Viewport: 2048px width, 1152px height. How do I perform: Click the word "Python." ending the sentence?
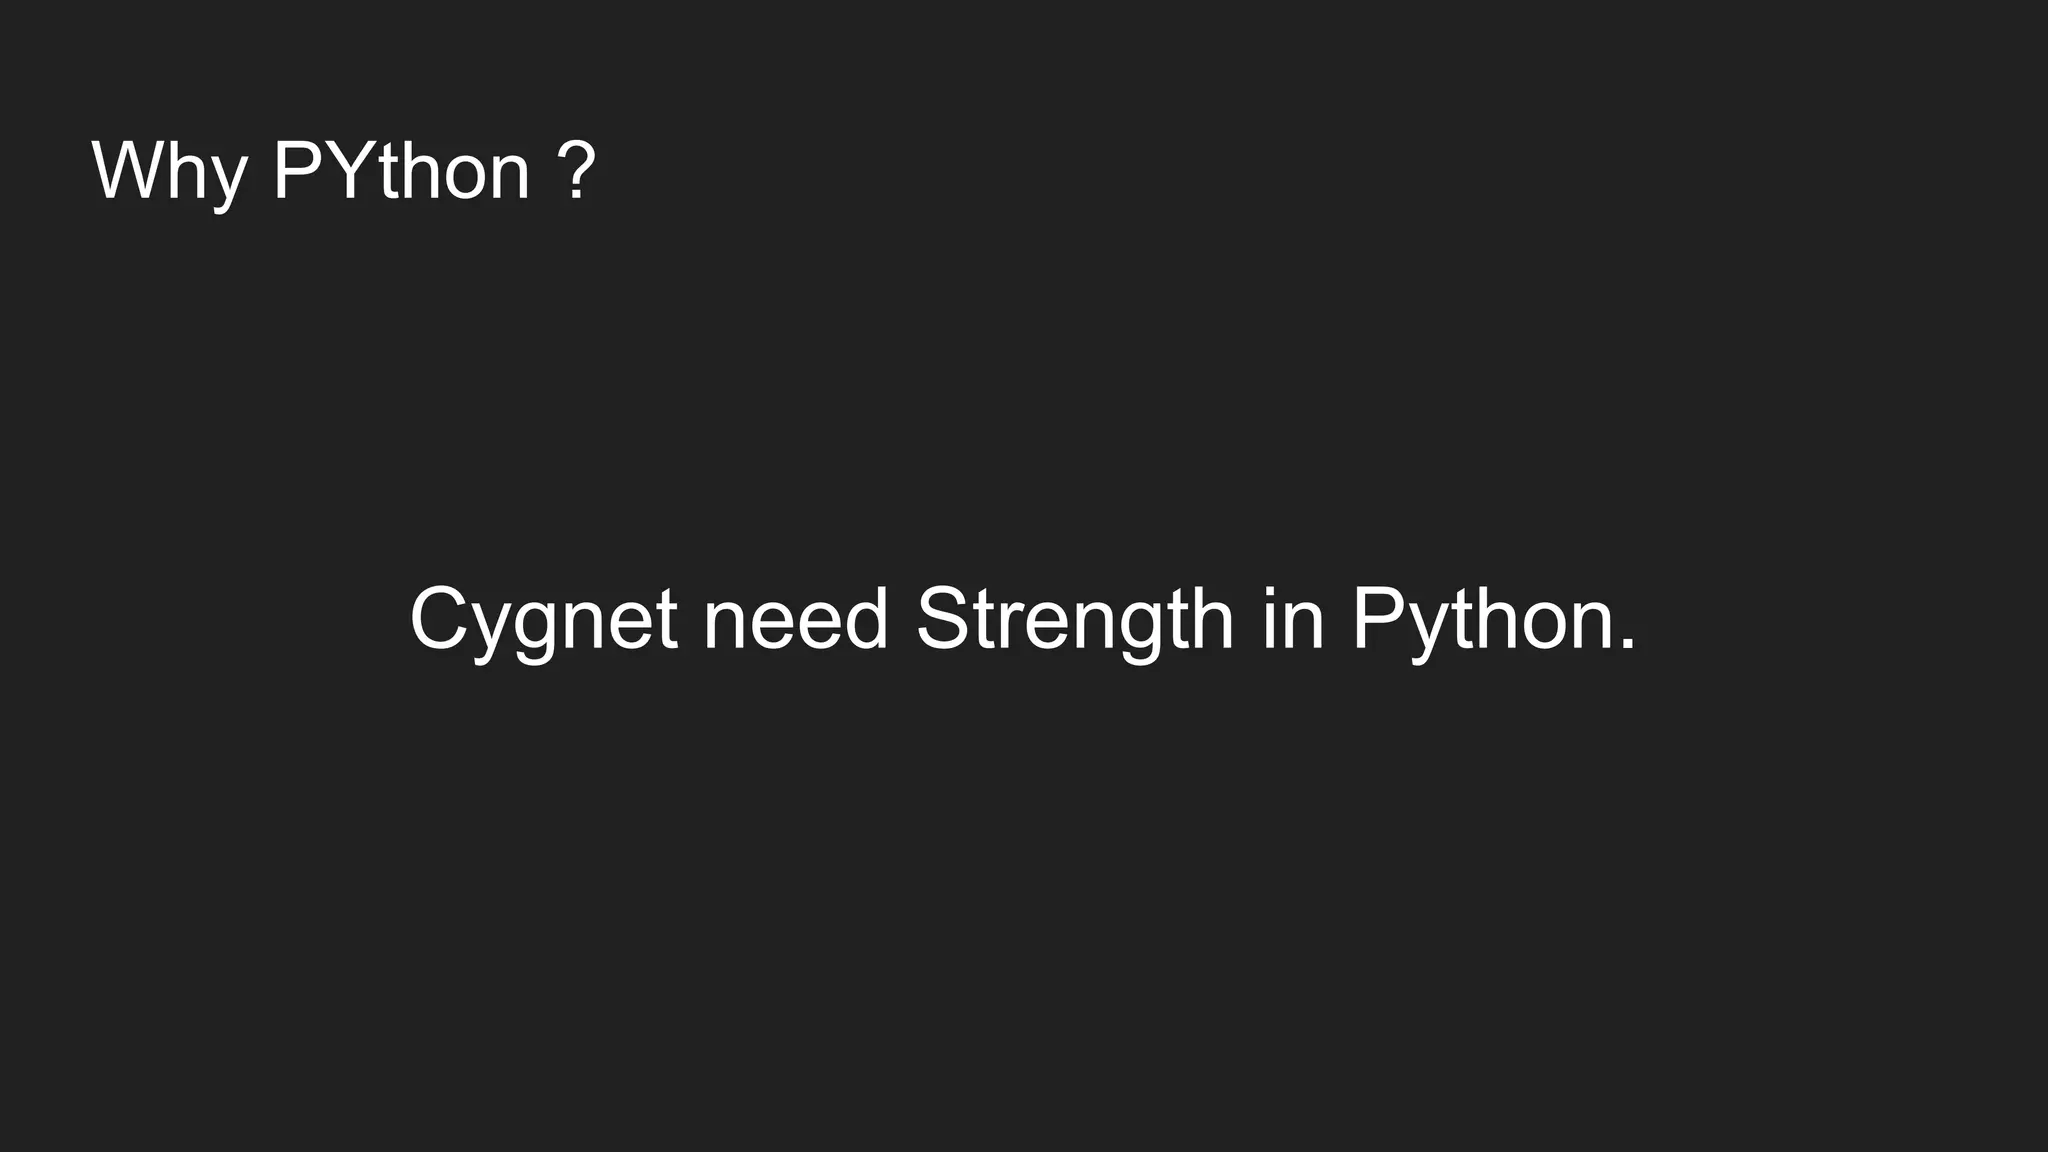[x=1494, y=622]
